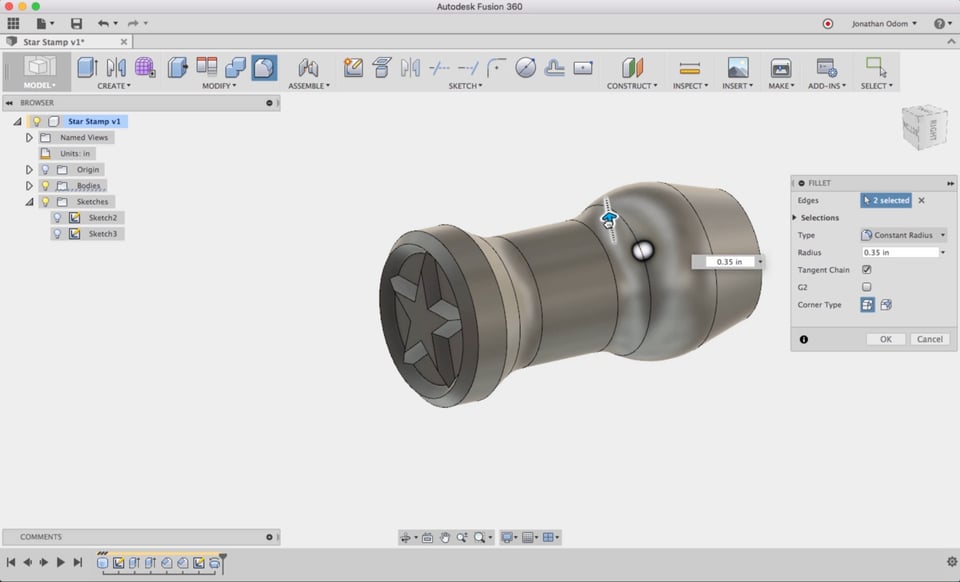The width and height of the screenshot is (960, 582).
Task: Toggle visibility bulb for Sketch3
Action: (58, 233)
